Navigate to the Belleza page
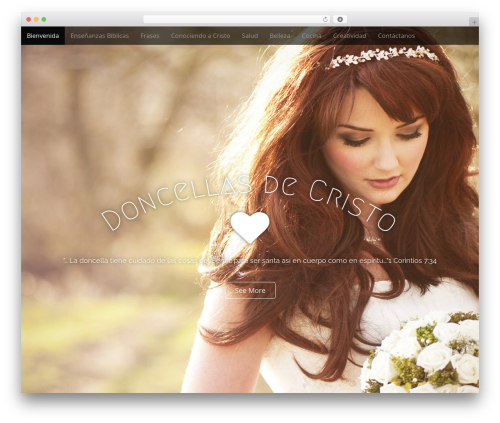The width and height of the screenshot is (500, 423). (280, 36)
